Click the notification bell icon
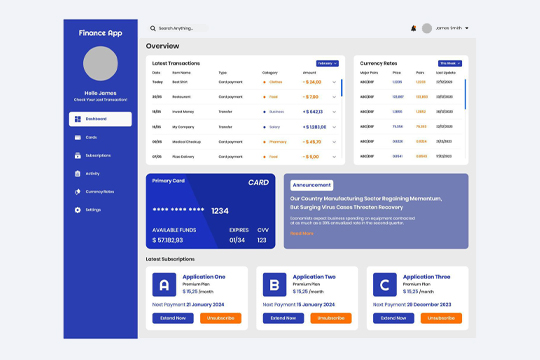 (413, 28)
